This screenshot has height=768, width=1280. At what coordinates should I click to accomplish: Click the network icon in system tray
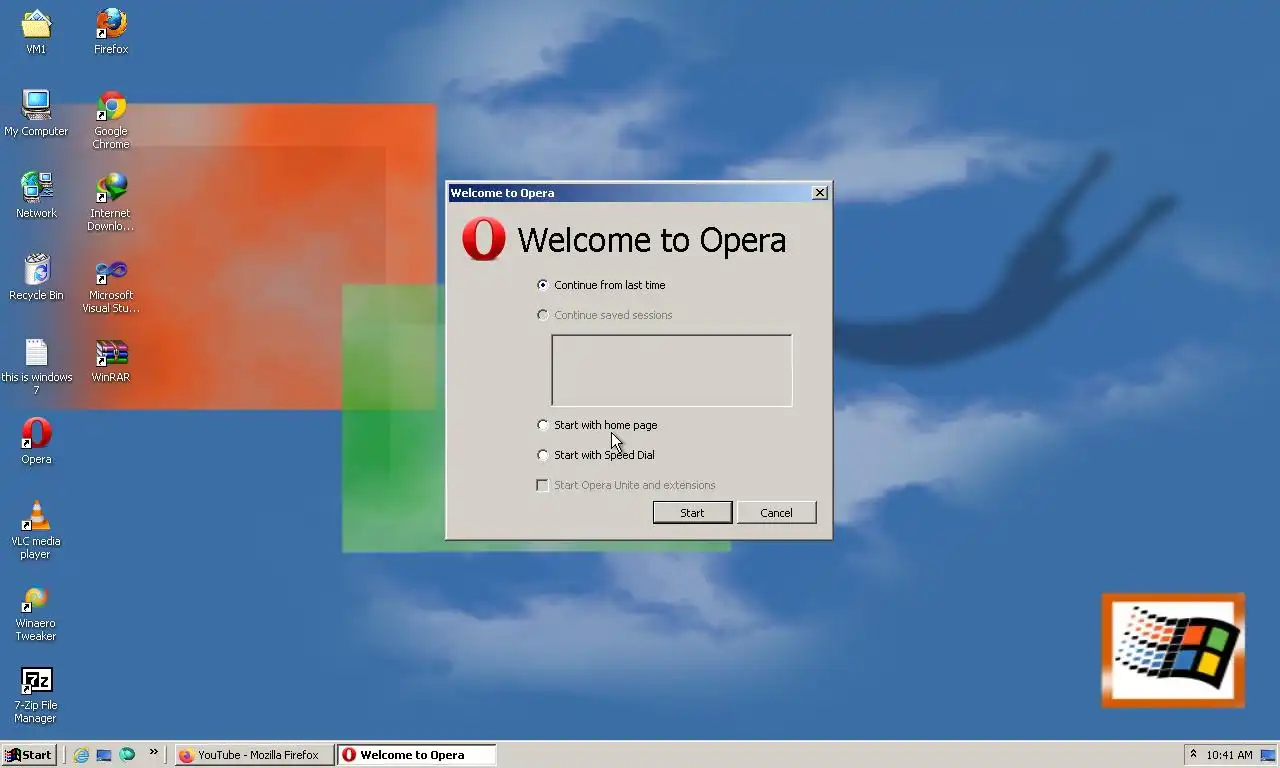point(1268,755)
